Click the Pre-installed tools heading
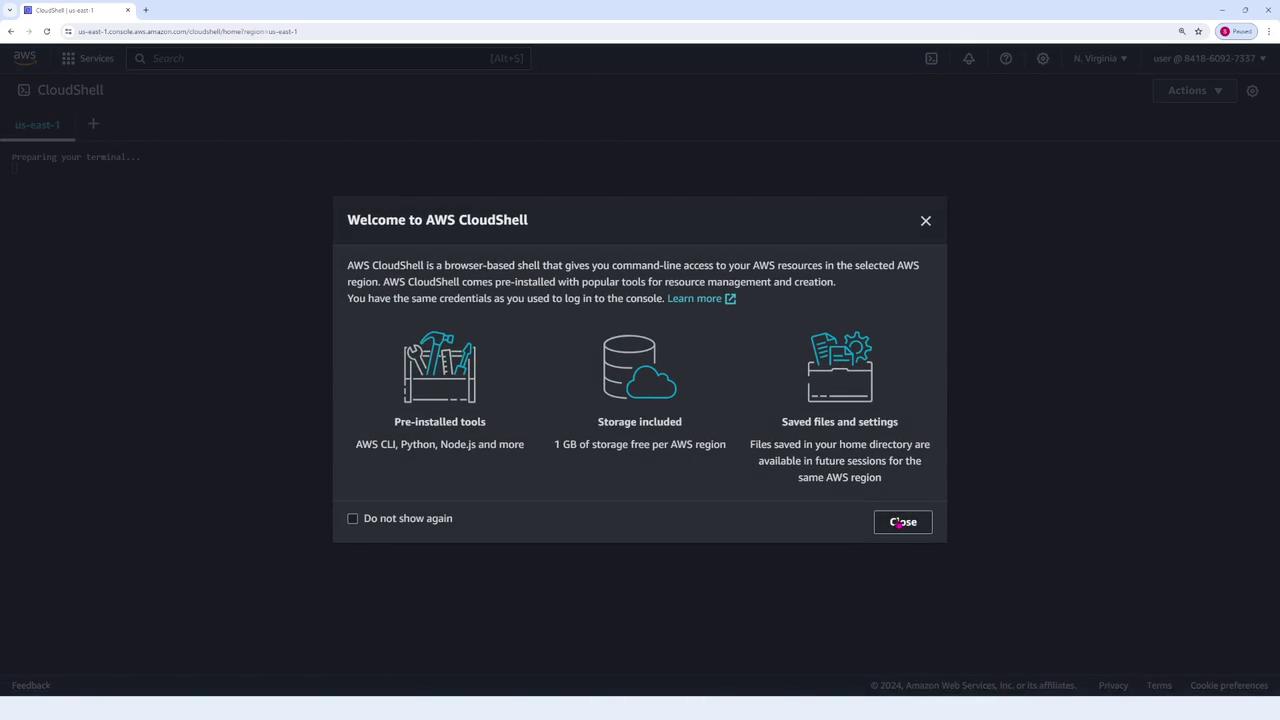This screenshot has height=720, width=1280. (x=440, y=422)
